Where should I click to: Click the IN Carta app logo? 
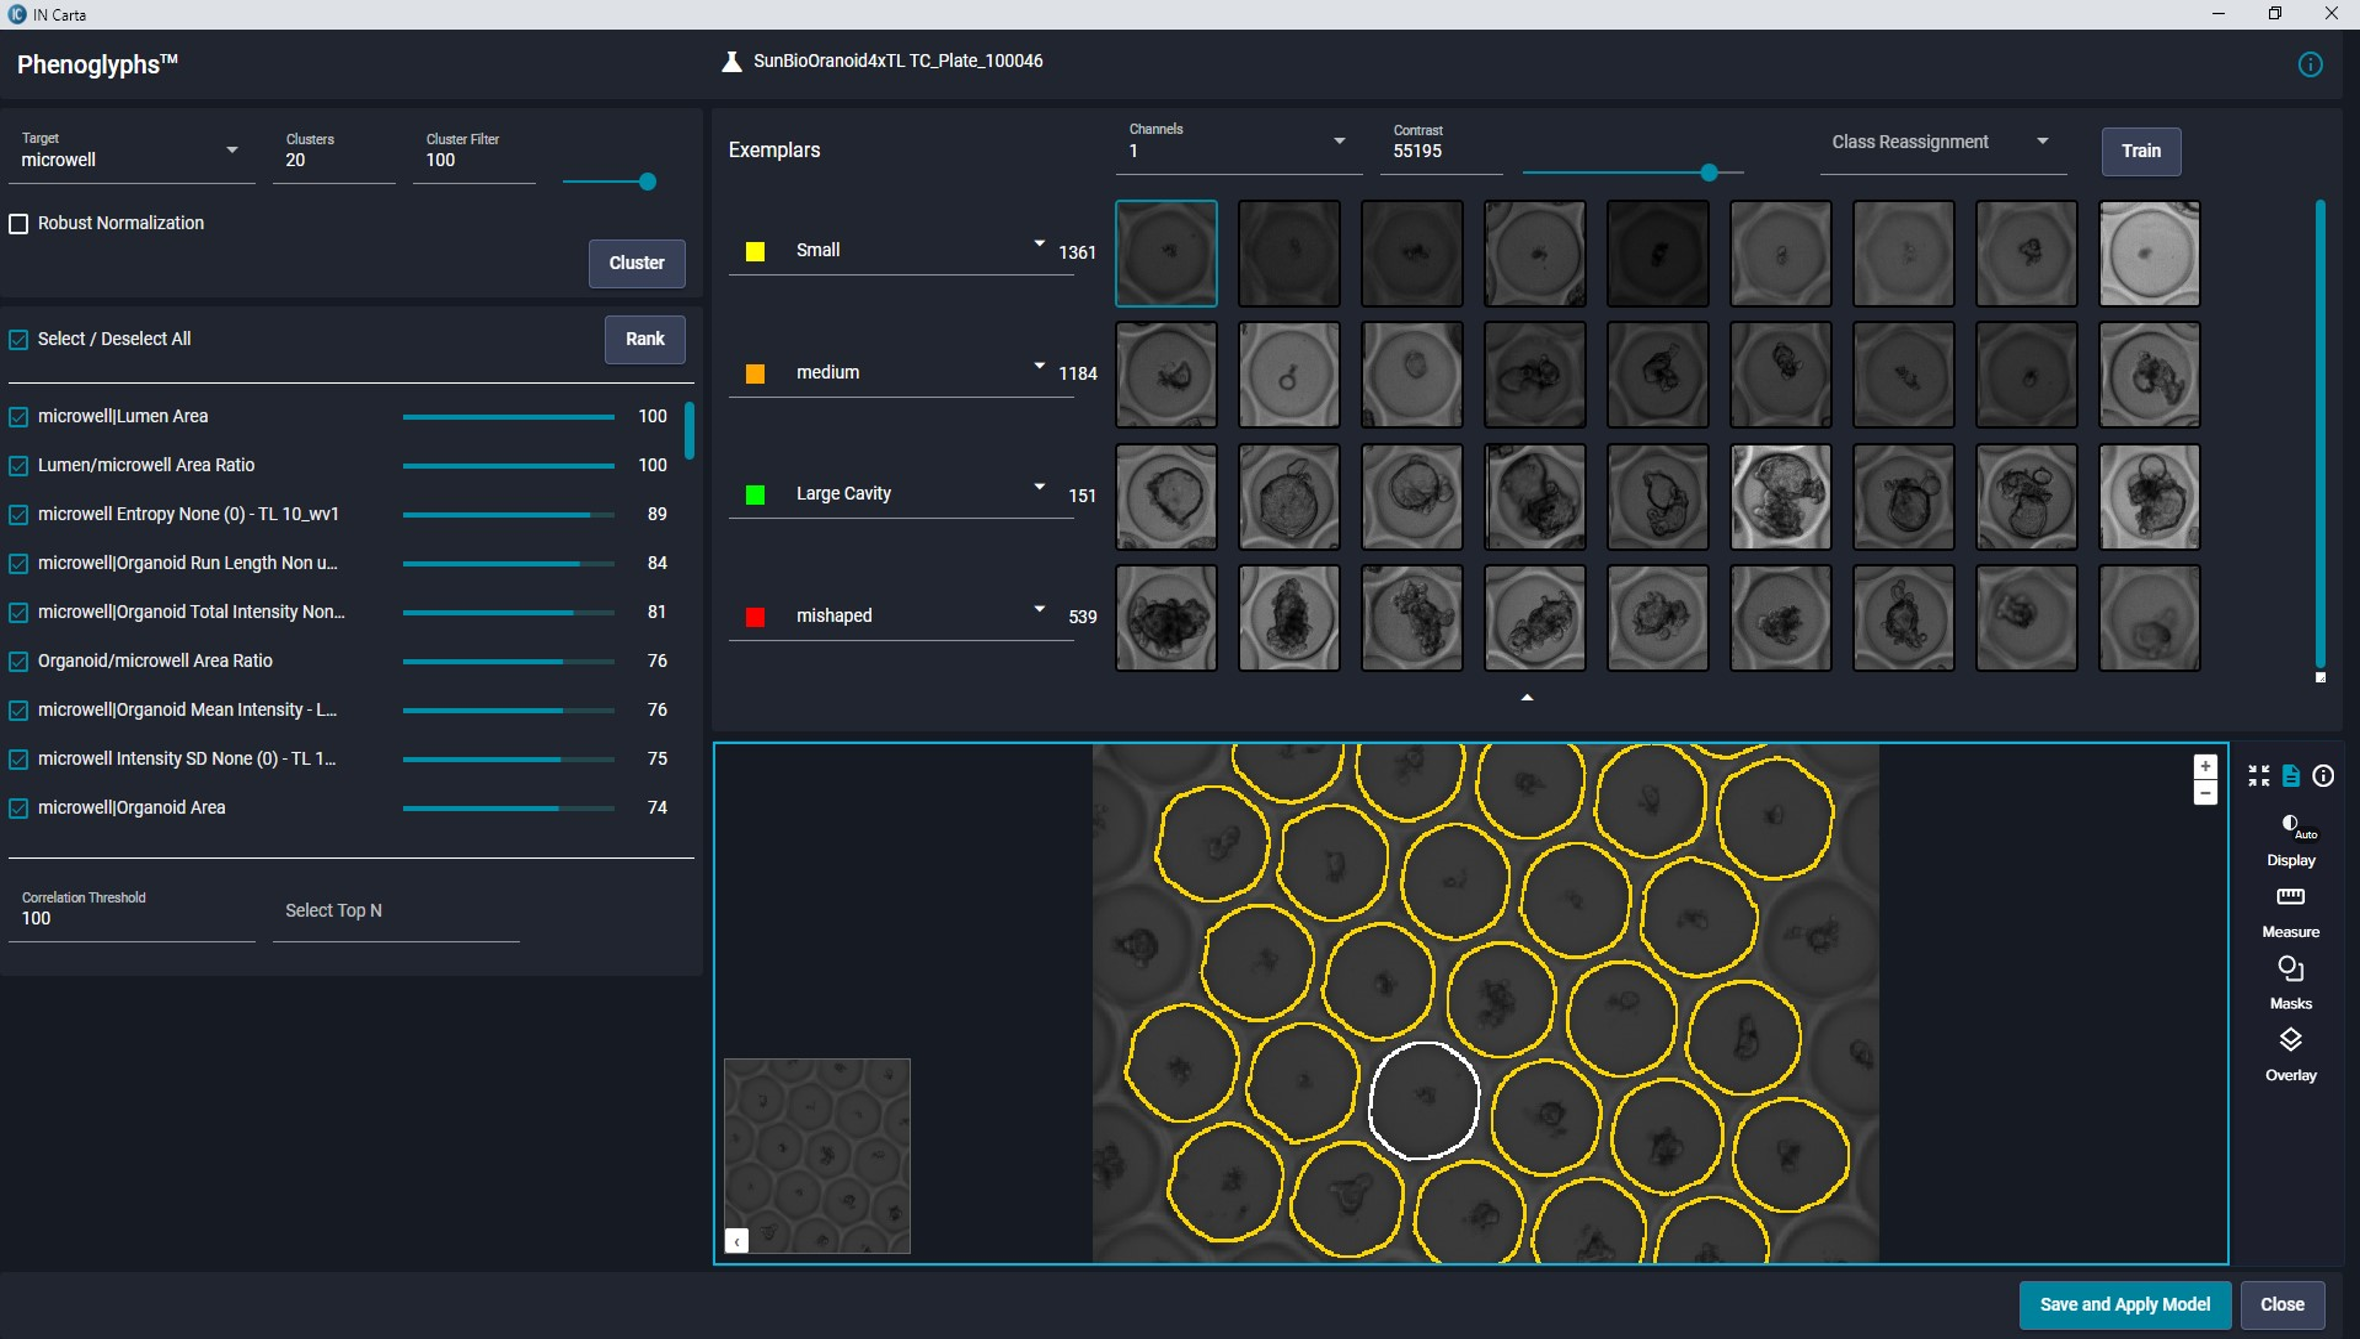click(x=16, y=14)
